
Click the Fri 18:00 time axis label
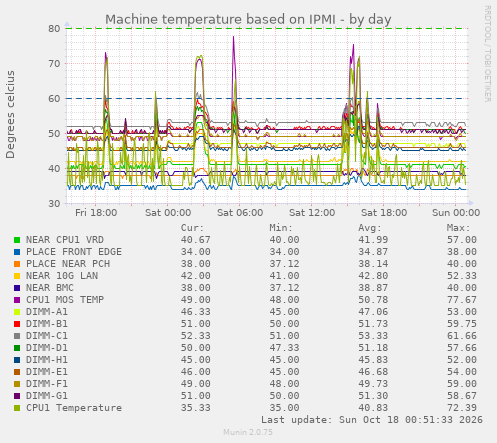(x=96, y=213)
